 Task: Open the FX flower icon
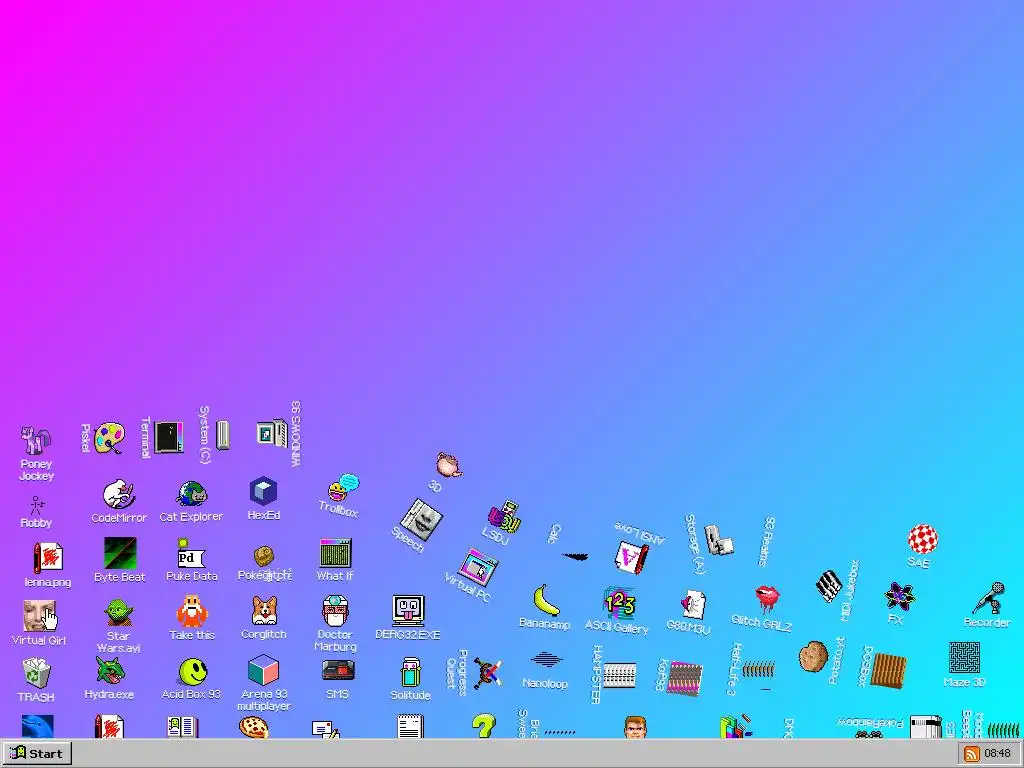coord(899,597)
